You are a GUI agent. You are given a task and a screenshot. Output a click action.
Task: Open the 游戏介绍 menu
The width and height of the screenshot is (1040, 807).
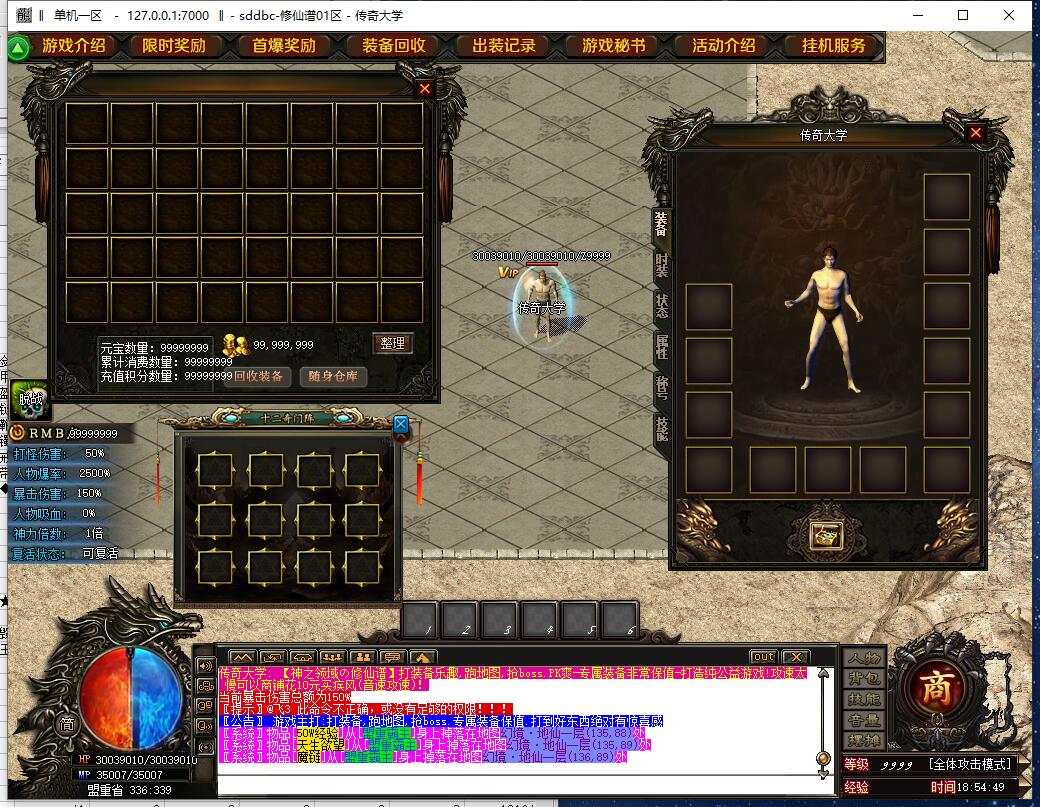coord(74,46)
